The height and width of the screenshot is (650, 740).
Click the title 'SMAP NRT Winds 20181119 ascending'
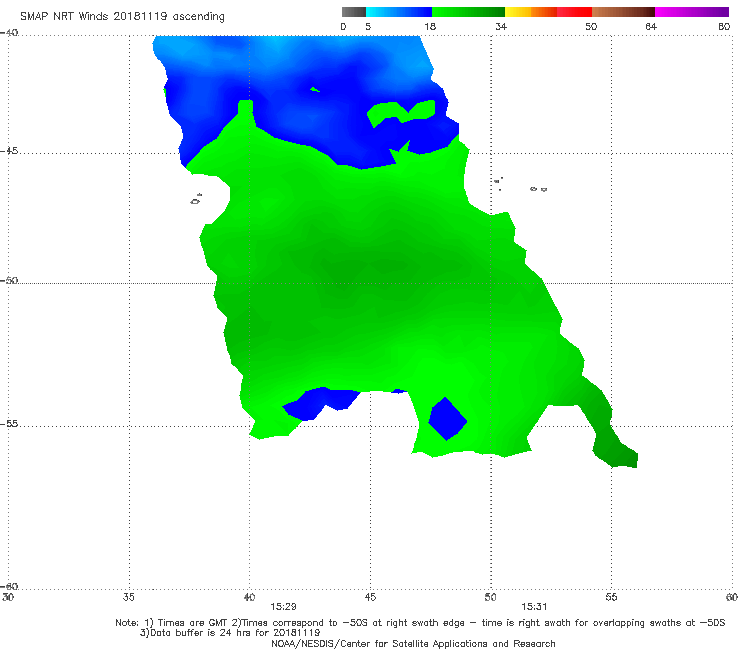tap(122, 17)
